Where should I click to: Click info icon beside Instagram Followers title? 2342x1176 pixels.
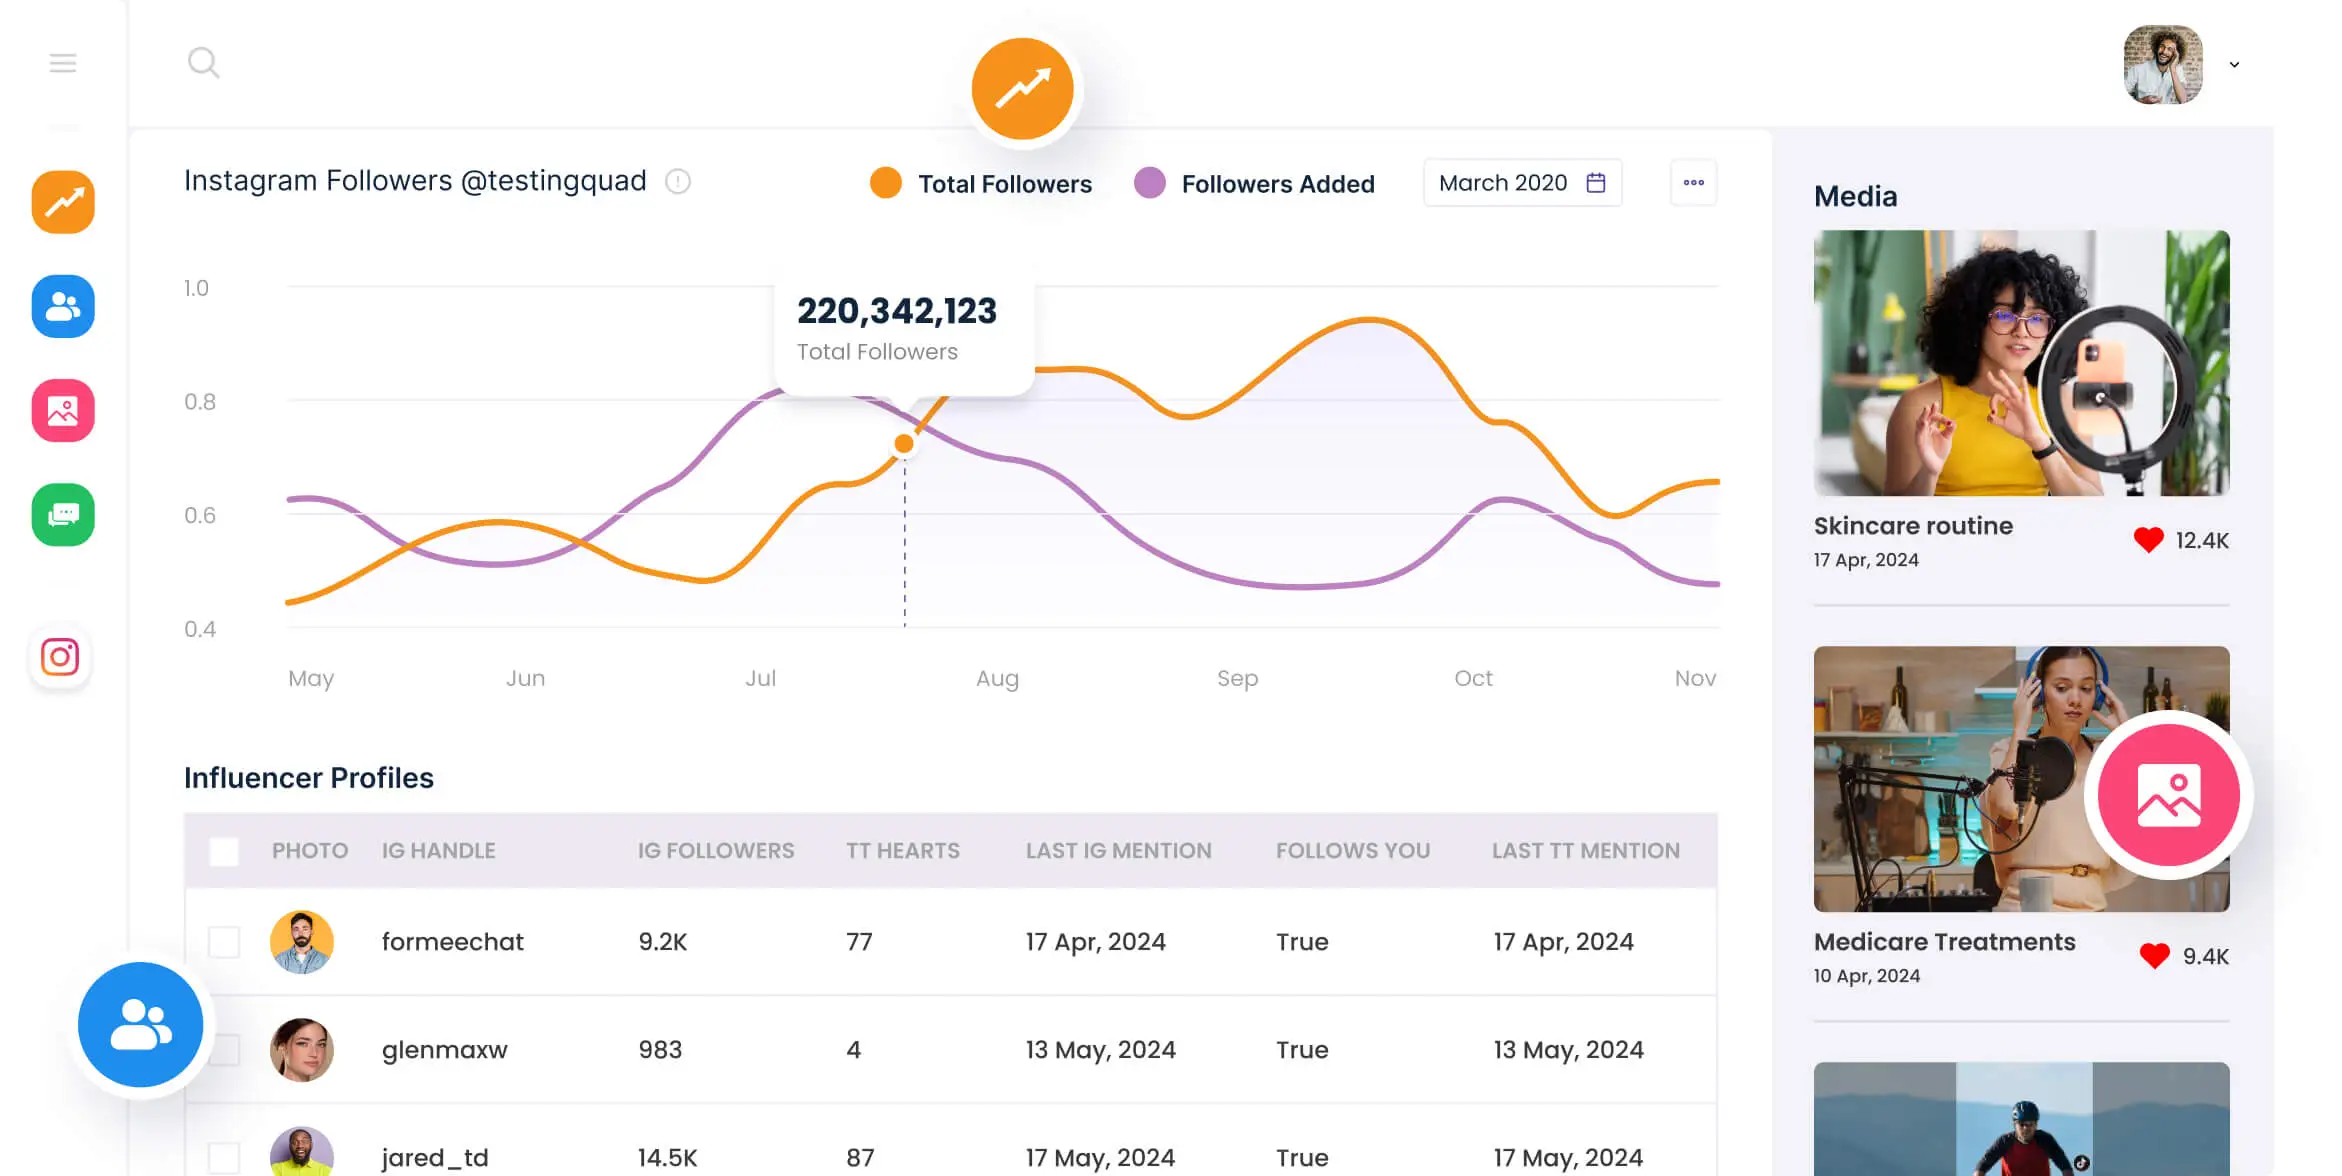tap(678, 182)
